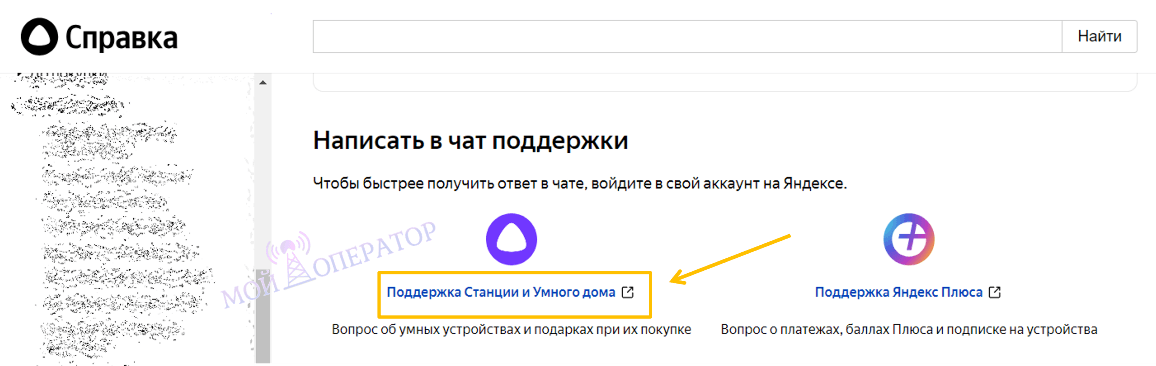Image resolution: width=1156 pixels, height=366 pixels.
Task: Open Поддержка Яндекс Плюса link
Action: pyautogui.click(x=899, y=292)
